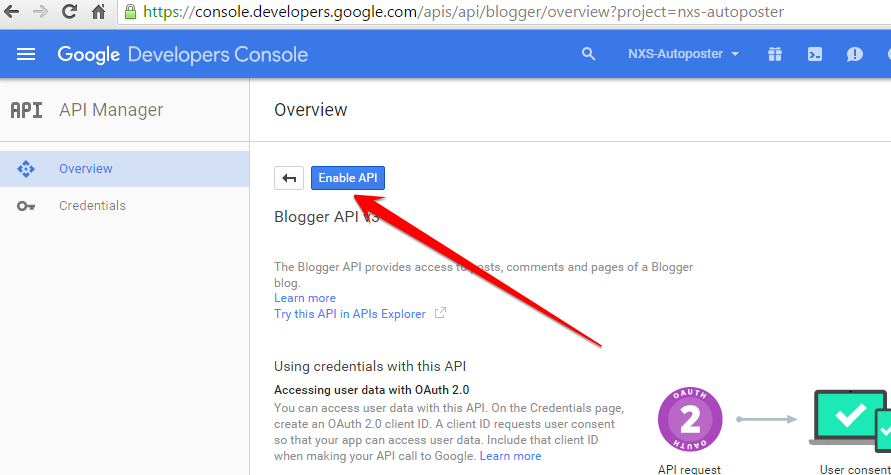This screenshot has width=891, height=475.
Task: Click Accessing user data with OAuth 2.0 text
Action: (372, 390)
